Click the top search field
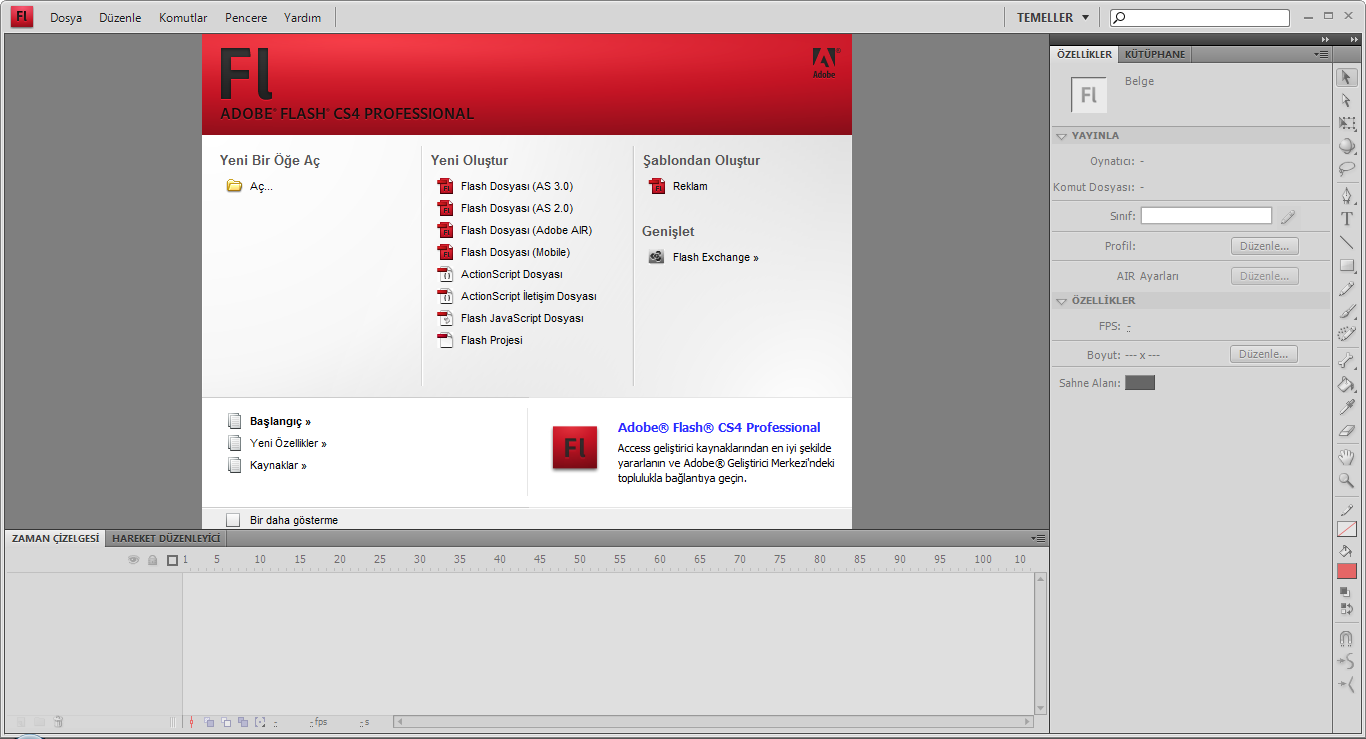The image size is (1366, 739). coord(1200,17)
